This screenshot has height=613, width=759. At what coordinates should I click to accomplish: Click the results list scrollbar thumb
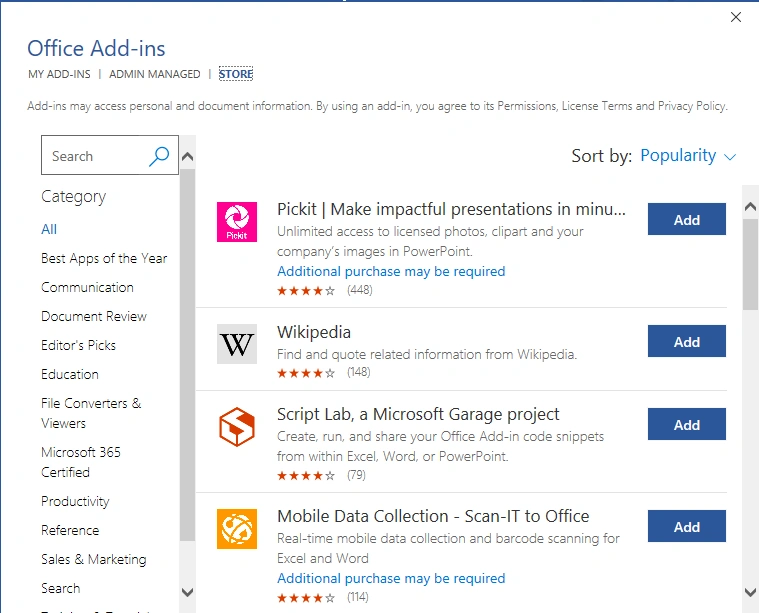point(750,264)
